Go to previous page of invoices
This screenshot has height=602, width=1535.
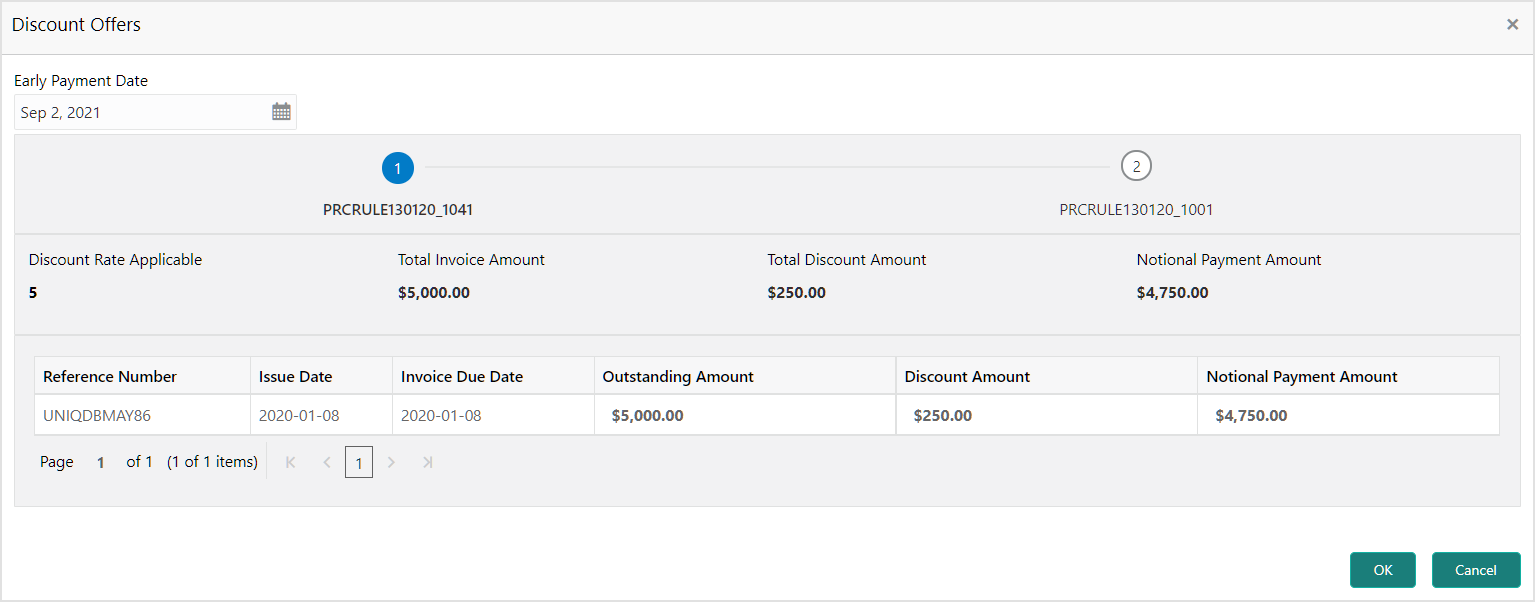click(326, 462)
